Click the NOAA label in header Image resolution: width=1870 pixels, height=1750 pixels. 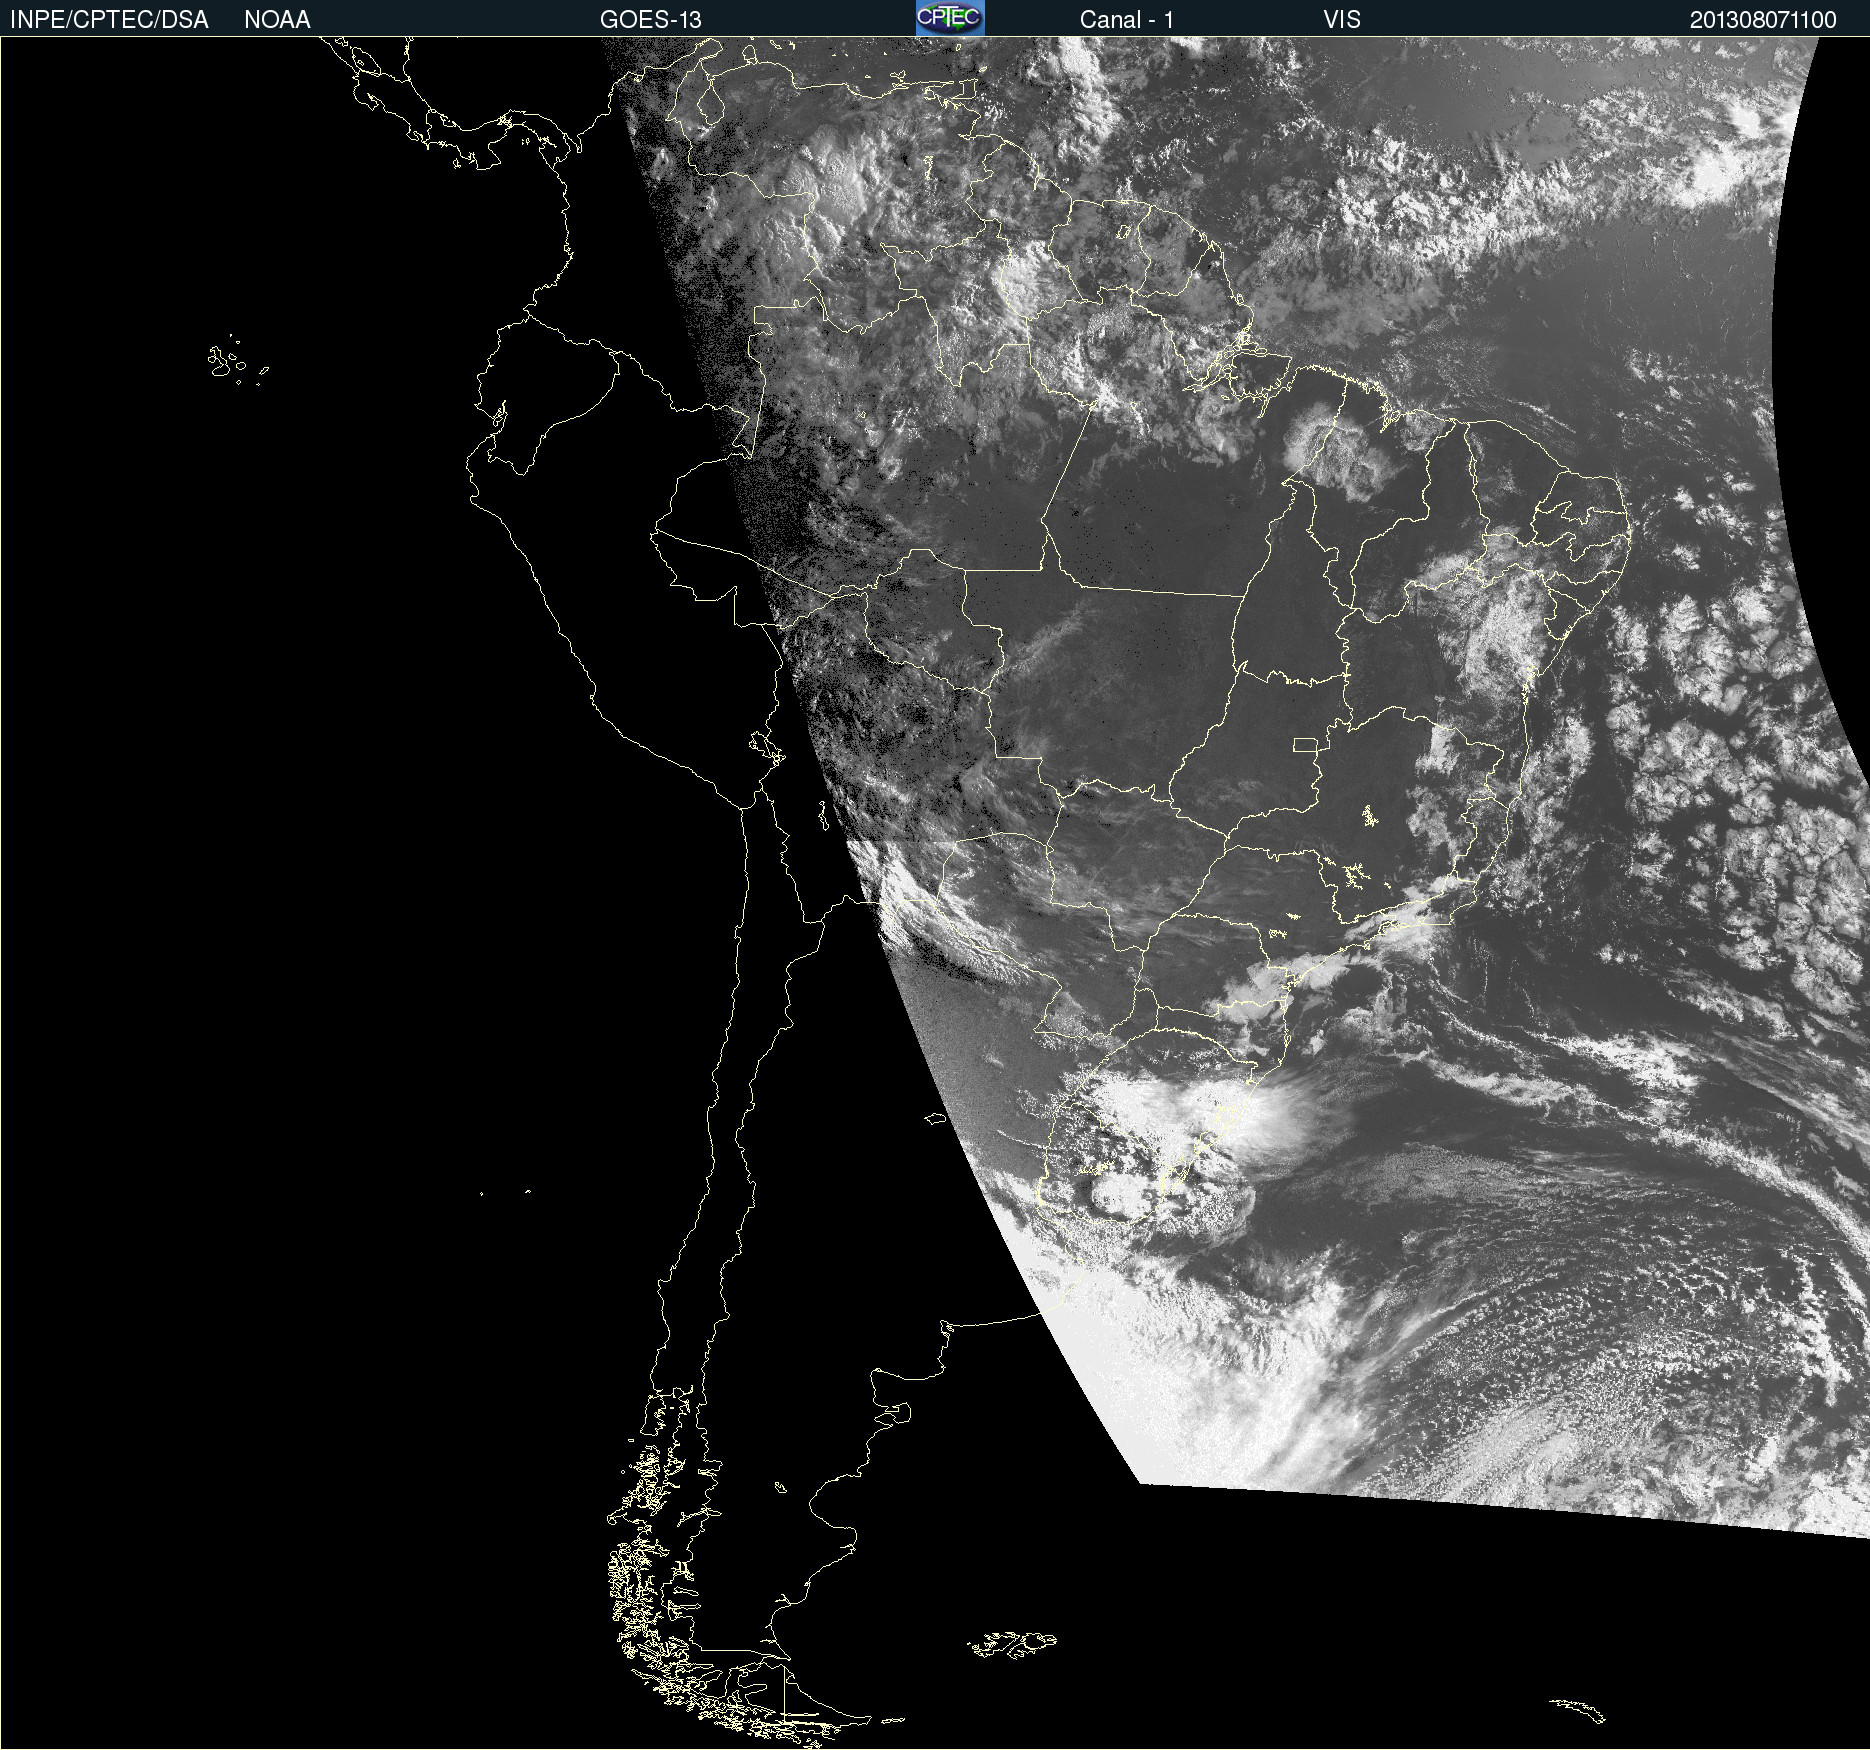point(277,20)
